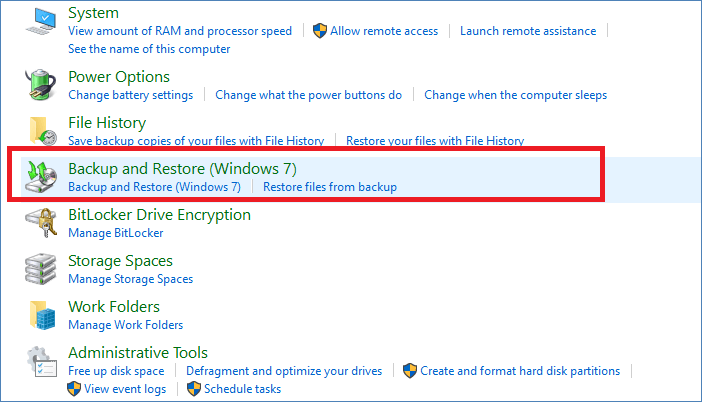Image resolution: width=702 pixels, height=402 pixels.
Task: Open Allow remote access link
Action: [x=384, y=31]
